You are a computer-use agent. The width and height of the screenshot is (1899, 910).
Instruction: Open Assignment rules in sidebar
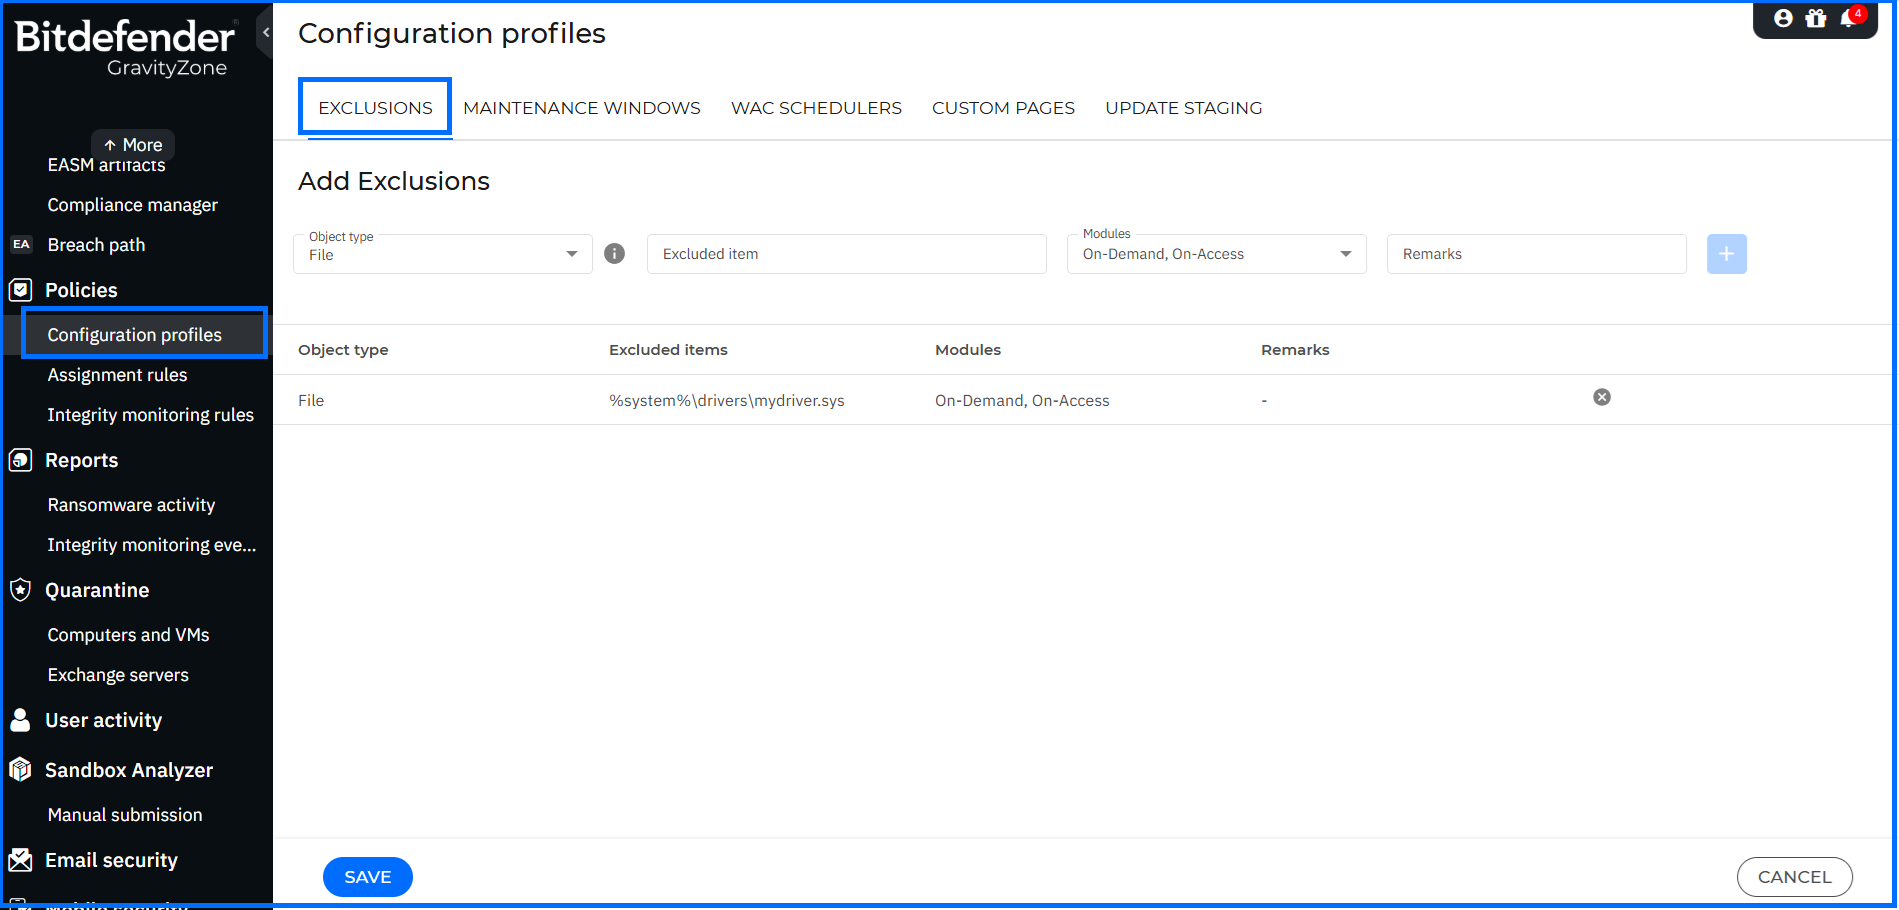117,375
